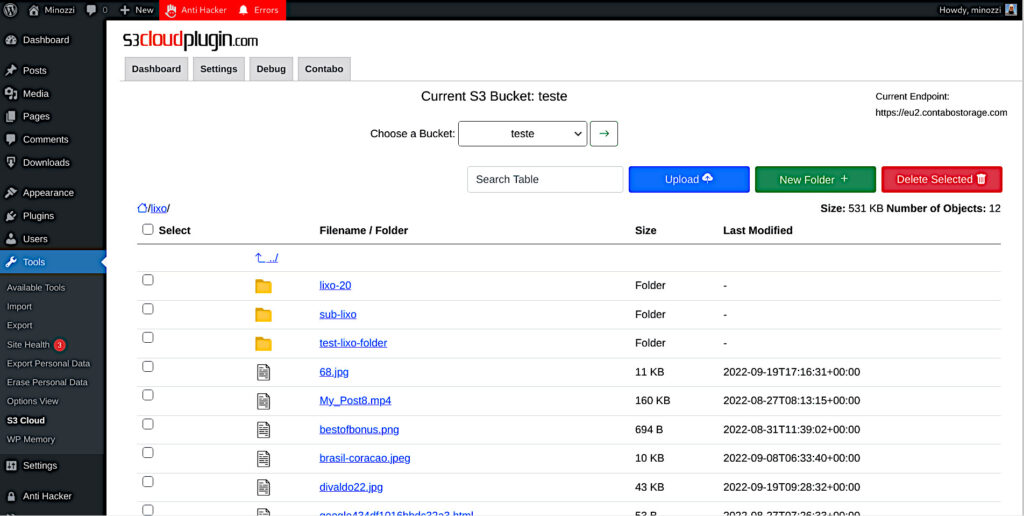
Task: Check the box for test-lixo-folder
Action: coord(148,337)
